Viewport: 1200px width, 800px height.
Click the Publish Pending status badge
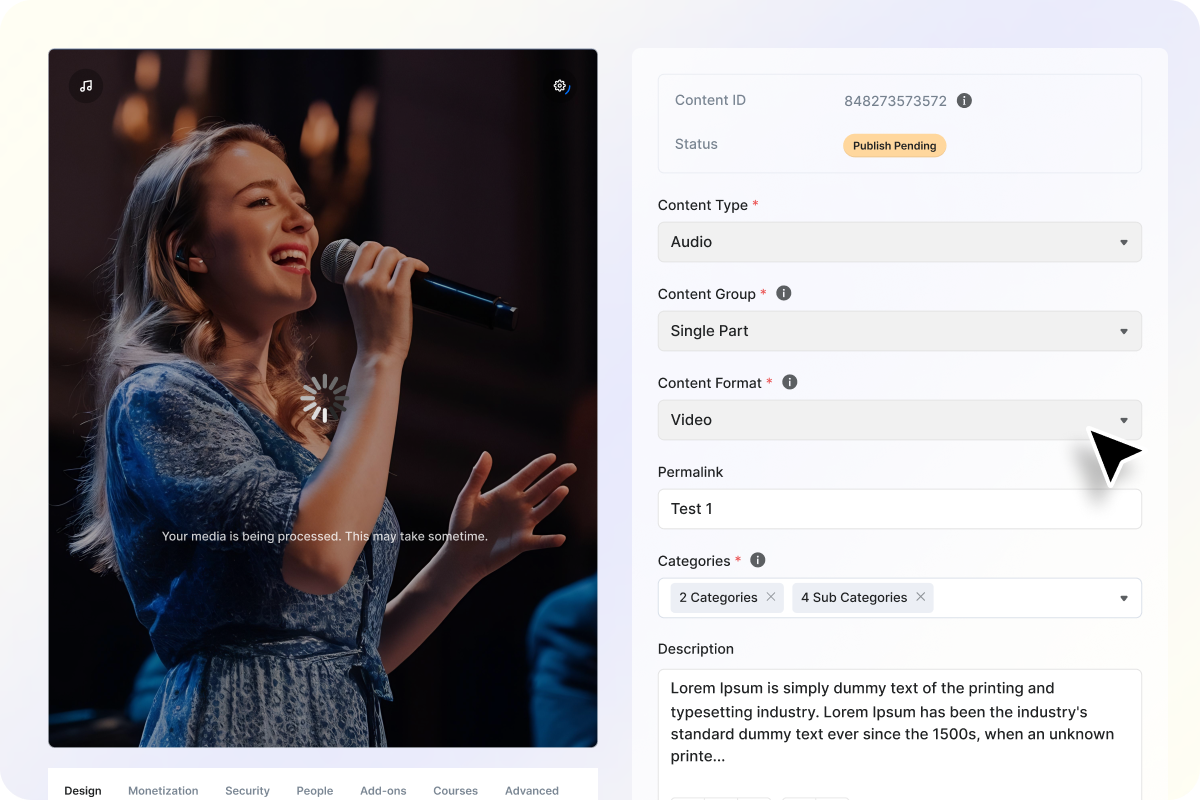click(x=894, y=146)
